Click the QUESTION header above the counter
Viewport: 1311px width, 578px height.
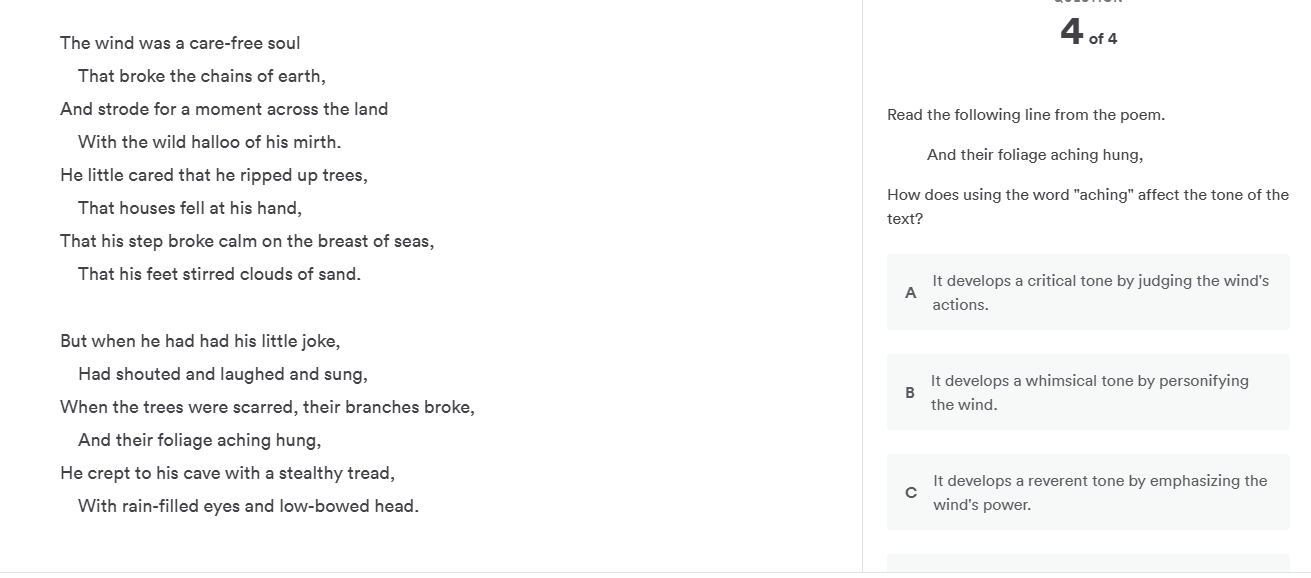[1086, 3]
